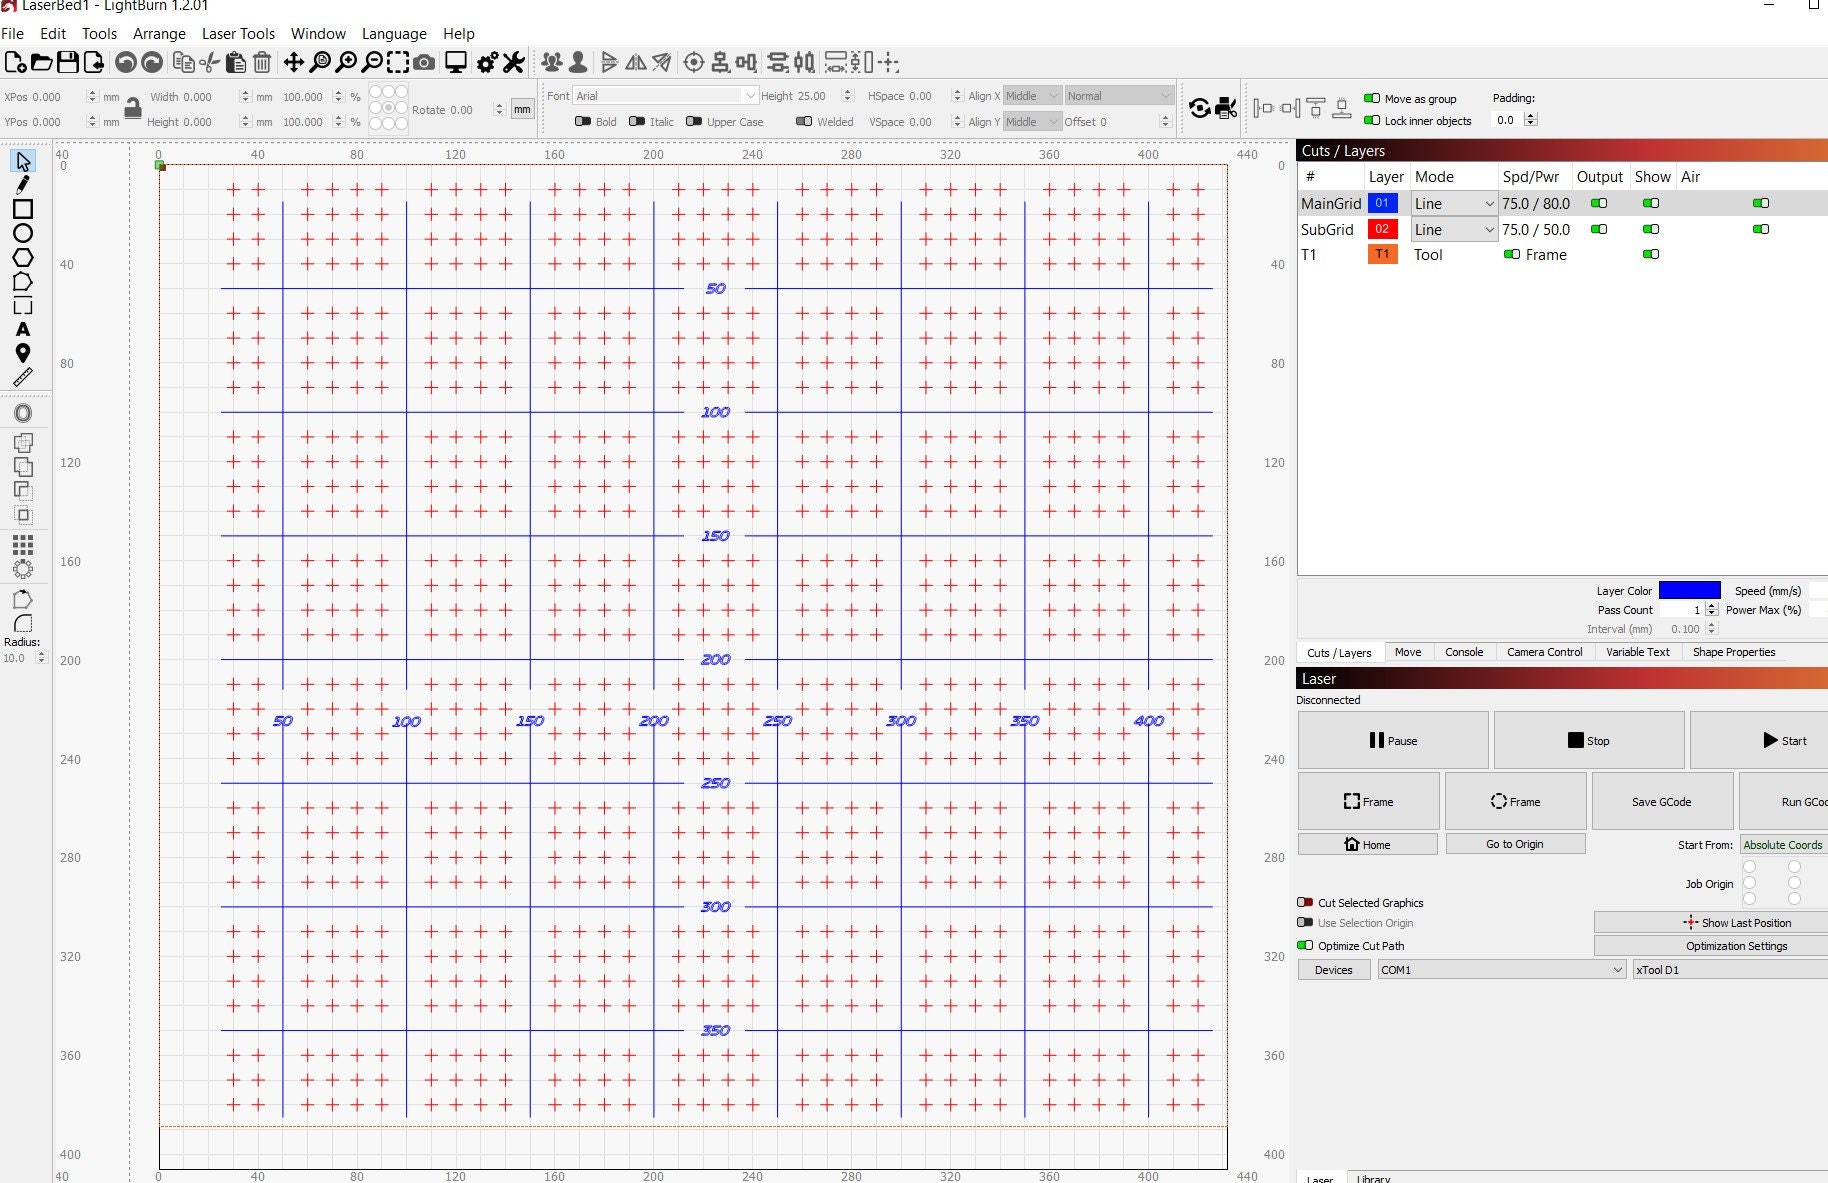1828x1183 pixels.
Task: Toggle Output for the SubGrid layer
Action: tap(1598, 229)
